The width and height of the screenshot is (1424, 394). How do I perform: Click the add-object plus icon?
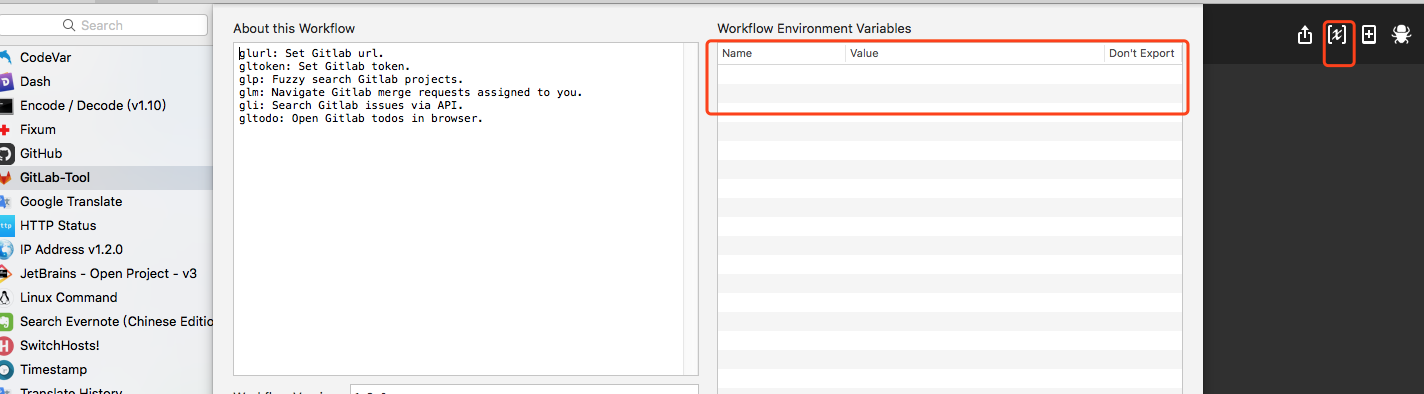[1369, 35]
